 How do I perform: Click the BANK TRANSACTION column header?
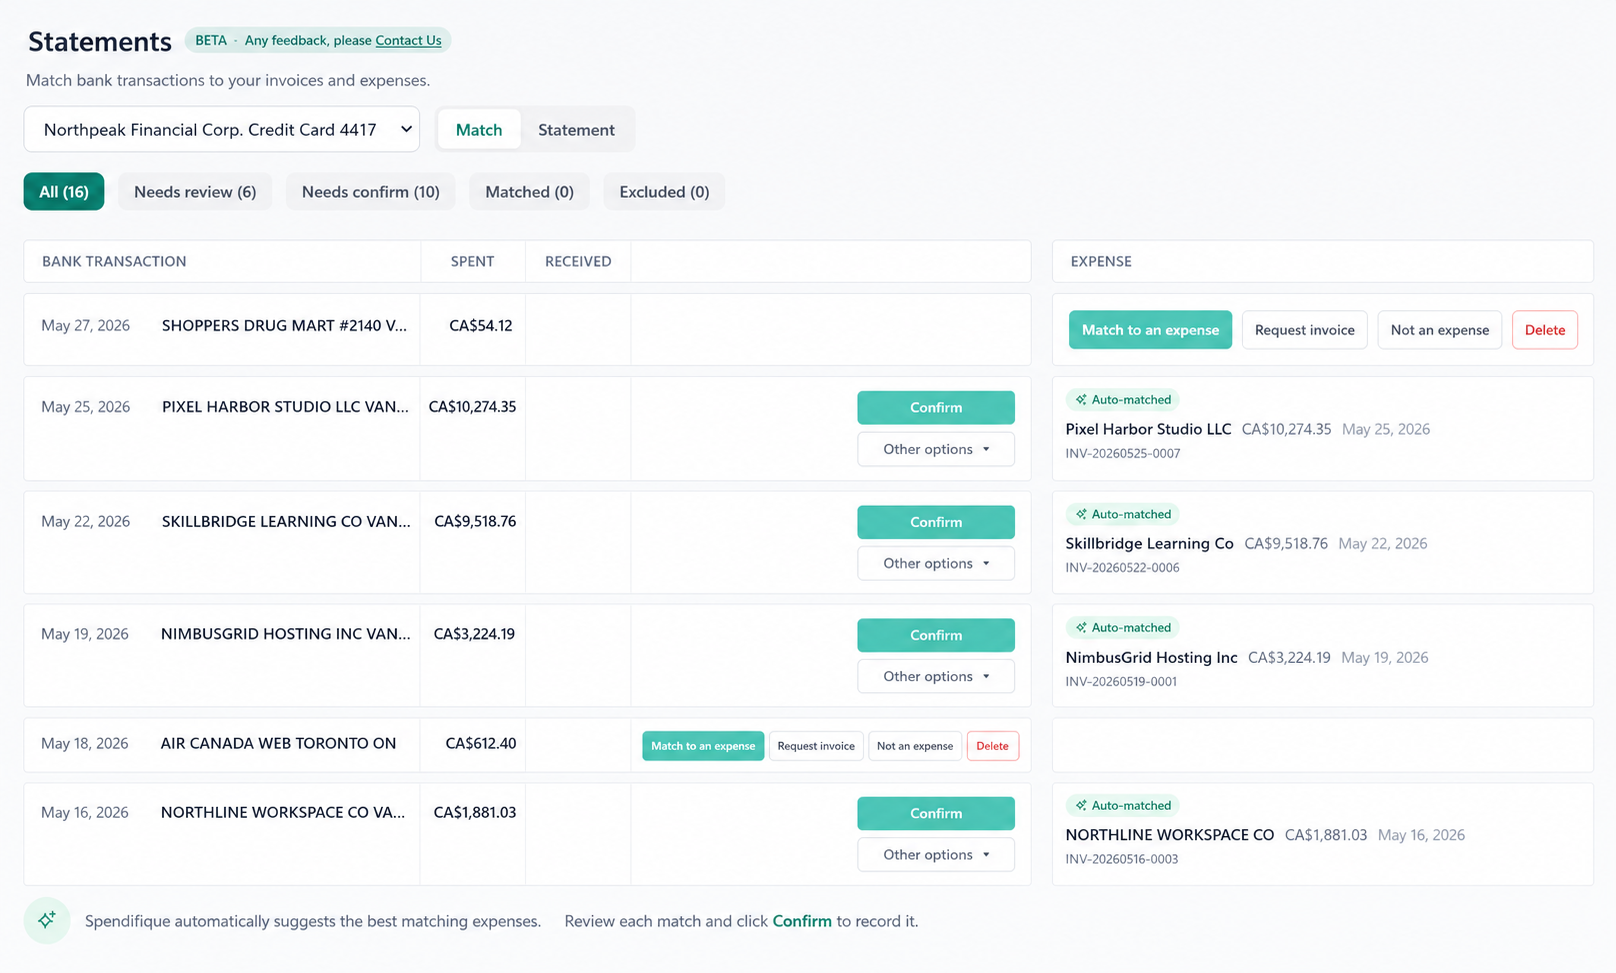[114, 261]
